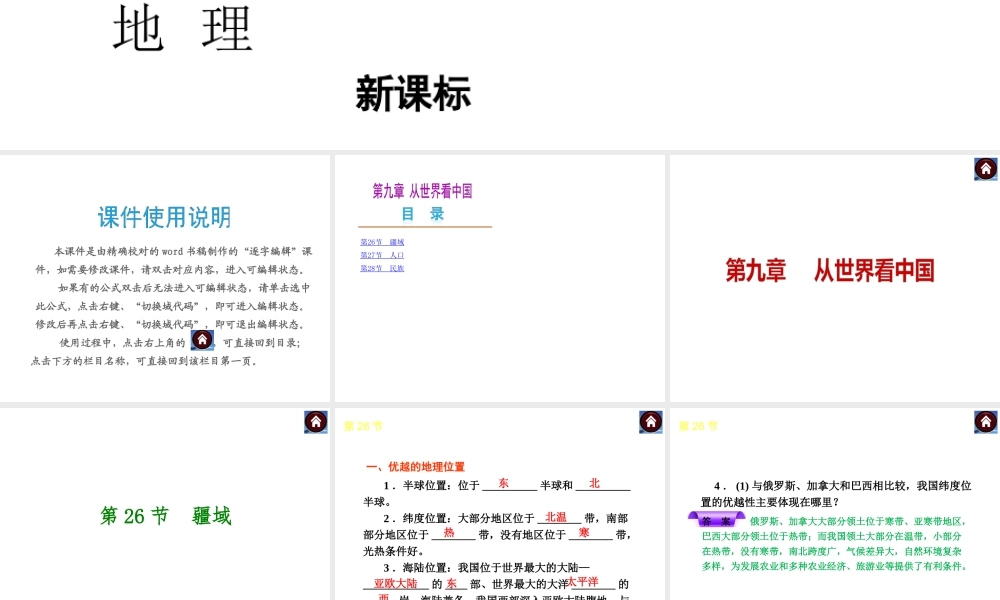Select the 课件使用说明 slide heading
This screenshot has width=1000, height=600.
click(x=165, y=217)
